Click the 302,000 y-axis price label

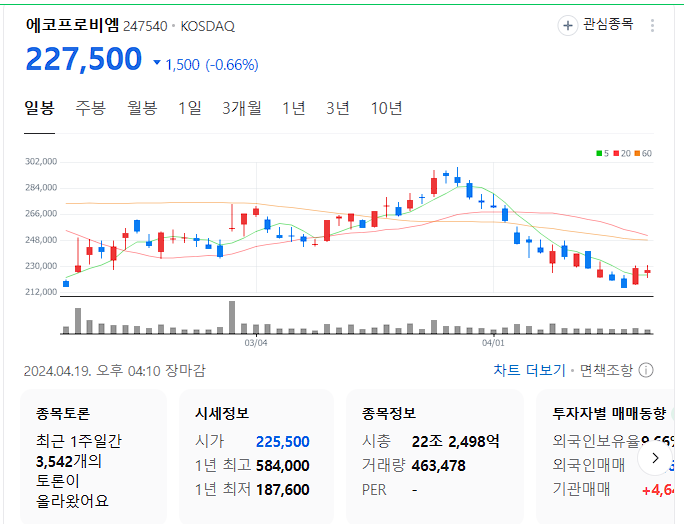pos(41,161)
